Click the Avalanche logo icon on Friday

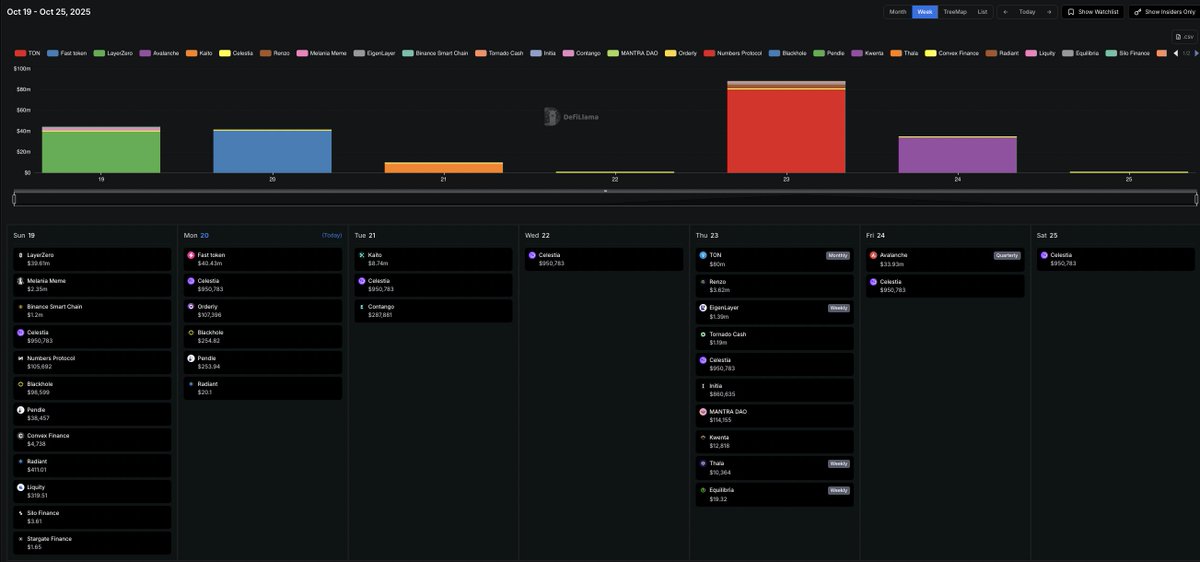pyautogui.click(x=873, y=255)
